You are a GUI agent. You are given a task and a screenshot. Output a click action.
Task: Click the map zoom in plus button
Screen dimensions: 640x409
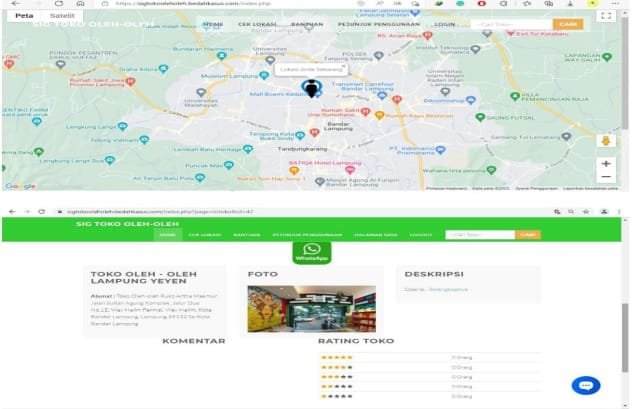click(606, 163)
